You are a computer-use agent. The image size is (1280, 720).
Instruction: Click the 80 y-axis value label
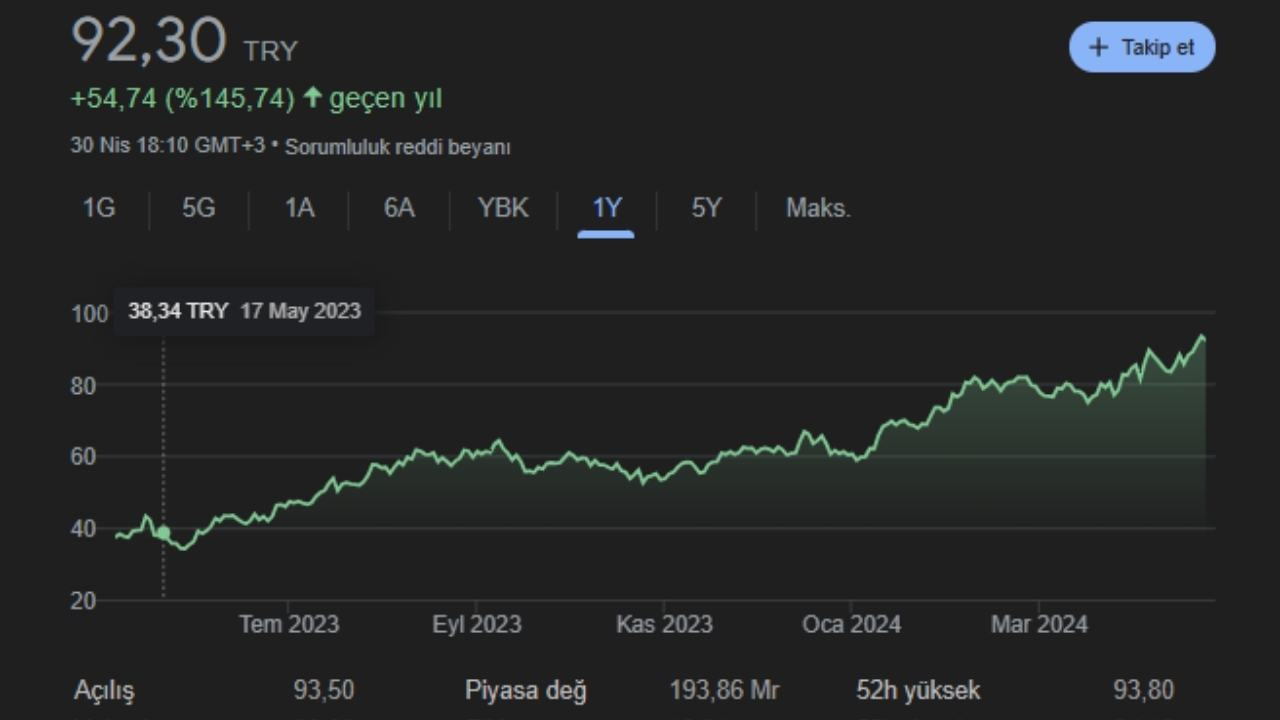[x=83, y=386]
